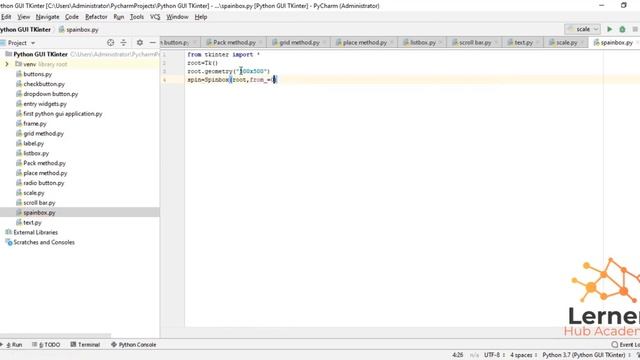640x360 pixels.
Task: Select spainbox.py in project tree
Action: (x=39, y=213)
